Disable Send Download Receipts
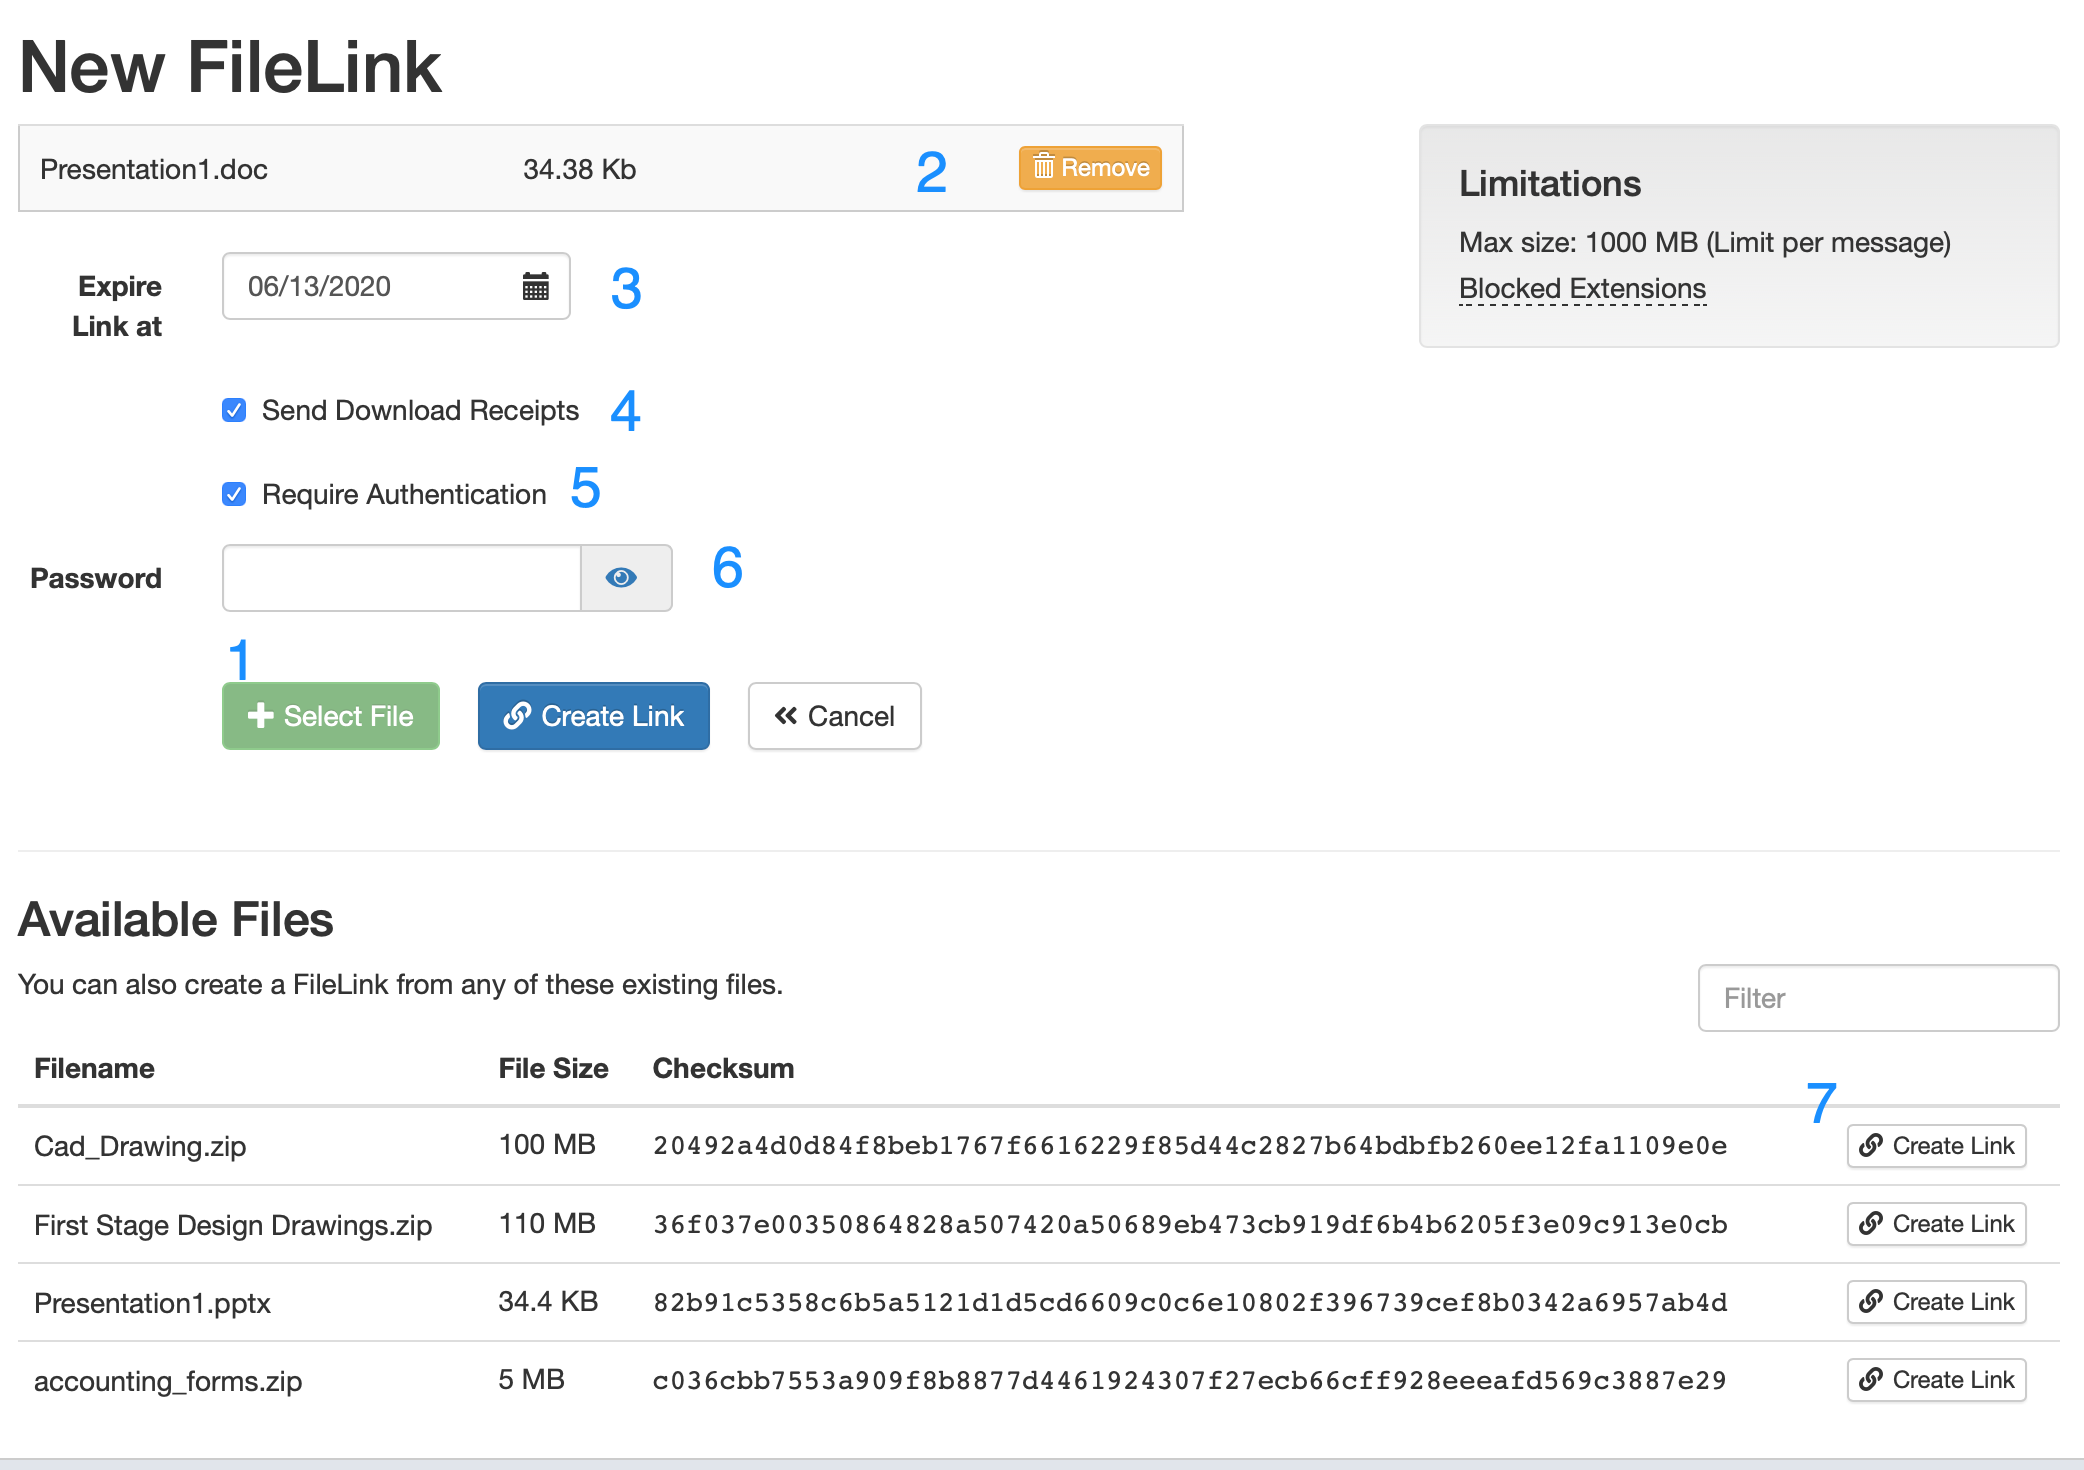2084x1470 pixels. (x=233, y=410)
